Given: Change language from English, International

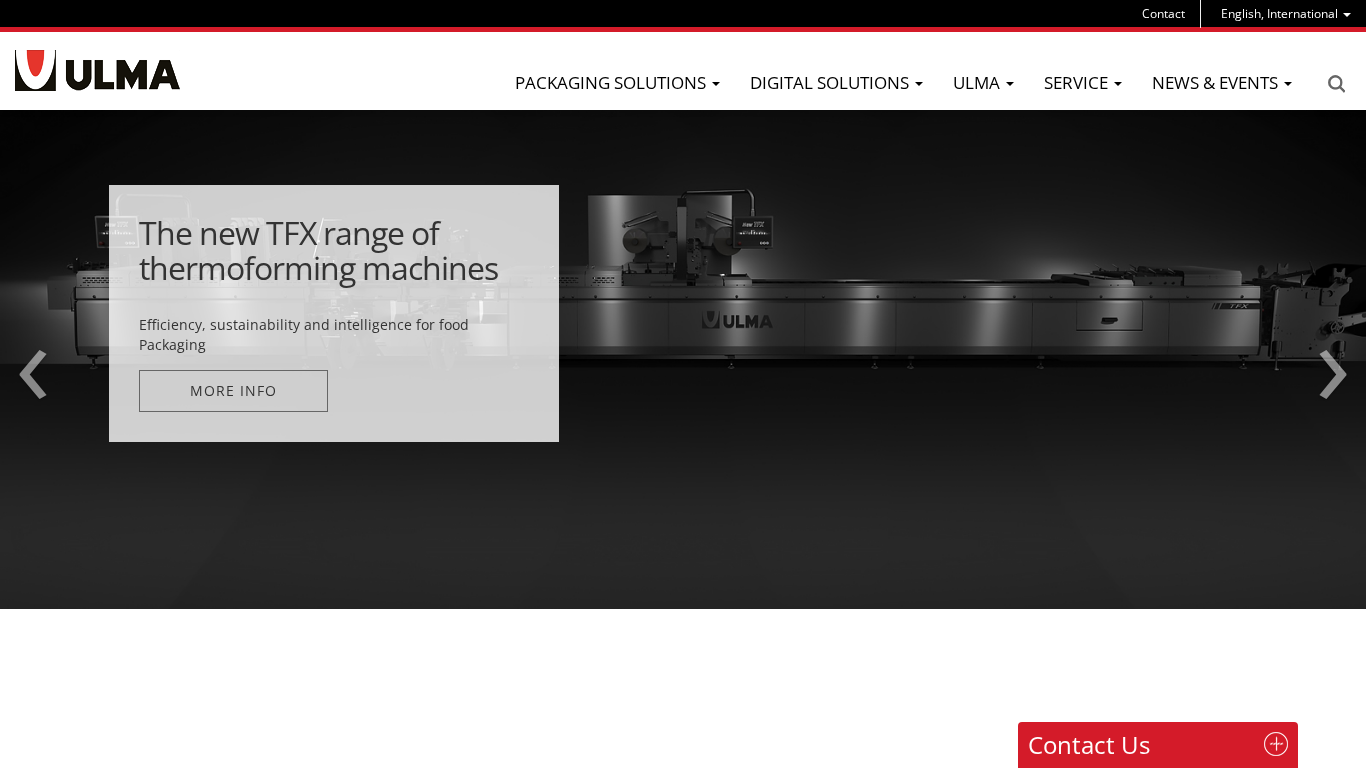Looking at the screenshot, I should 1285,14.
